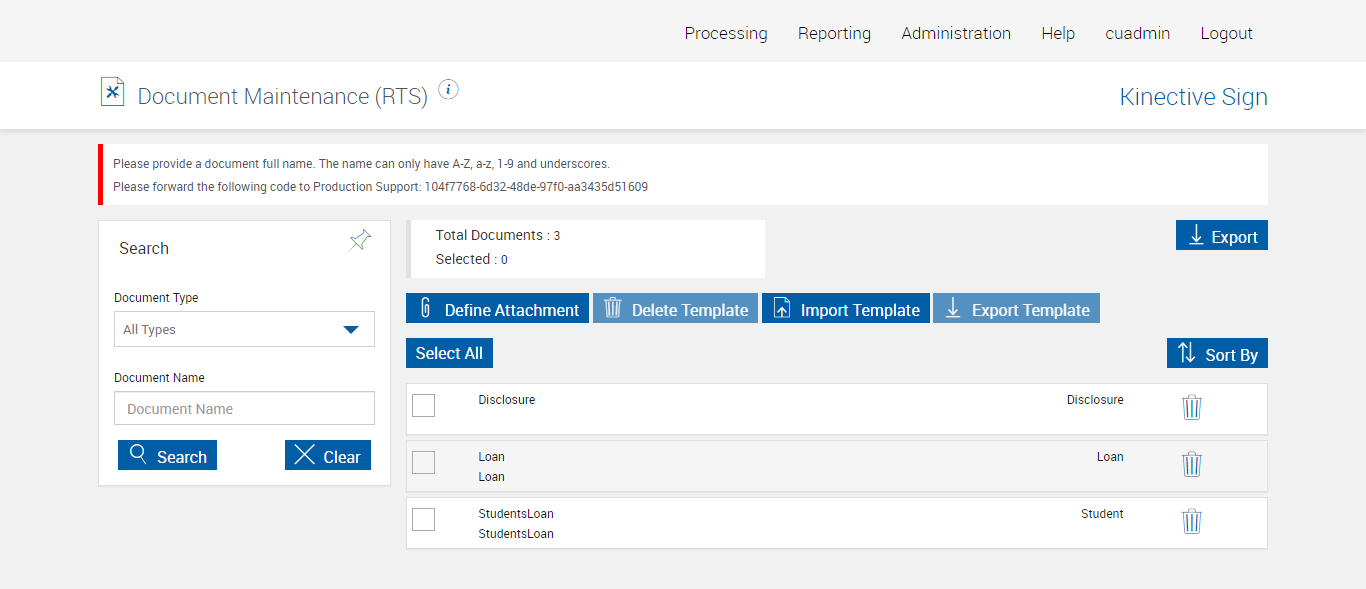
Task: Expand the Document Type dropdown
Action: (x=244, y=329)
